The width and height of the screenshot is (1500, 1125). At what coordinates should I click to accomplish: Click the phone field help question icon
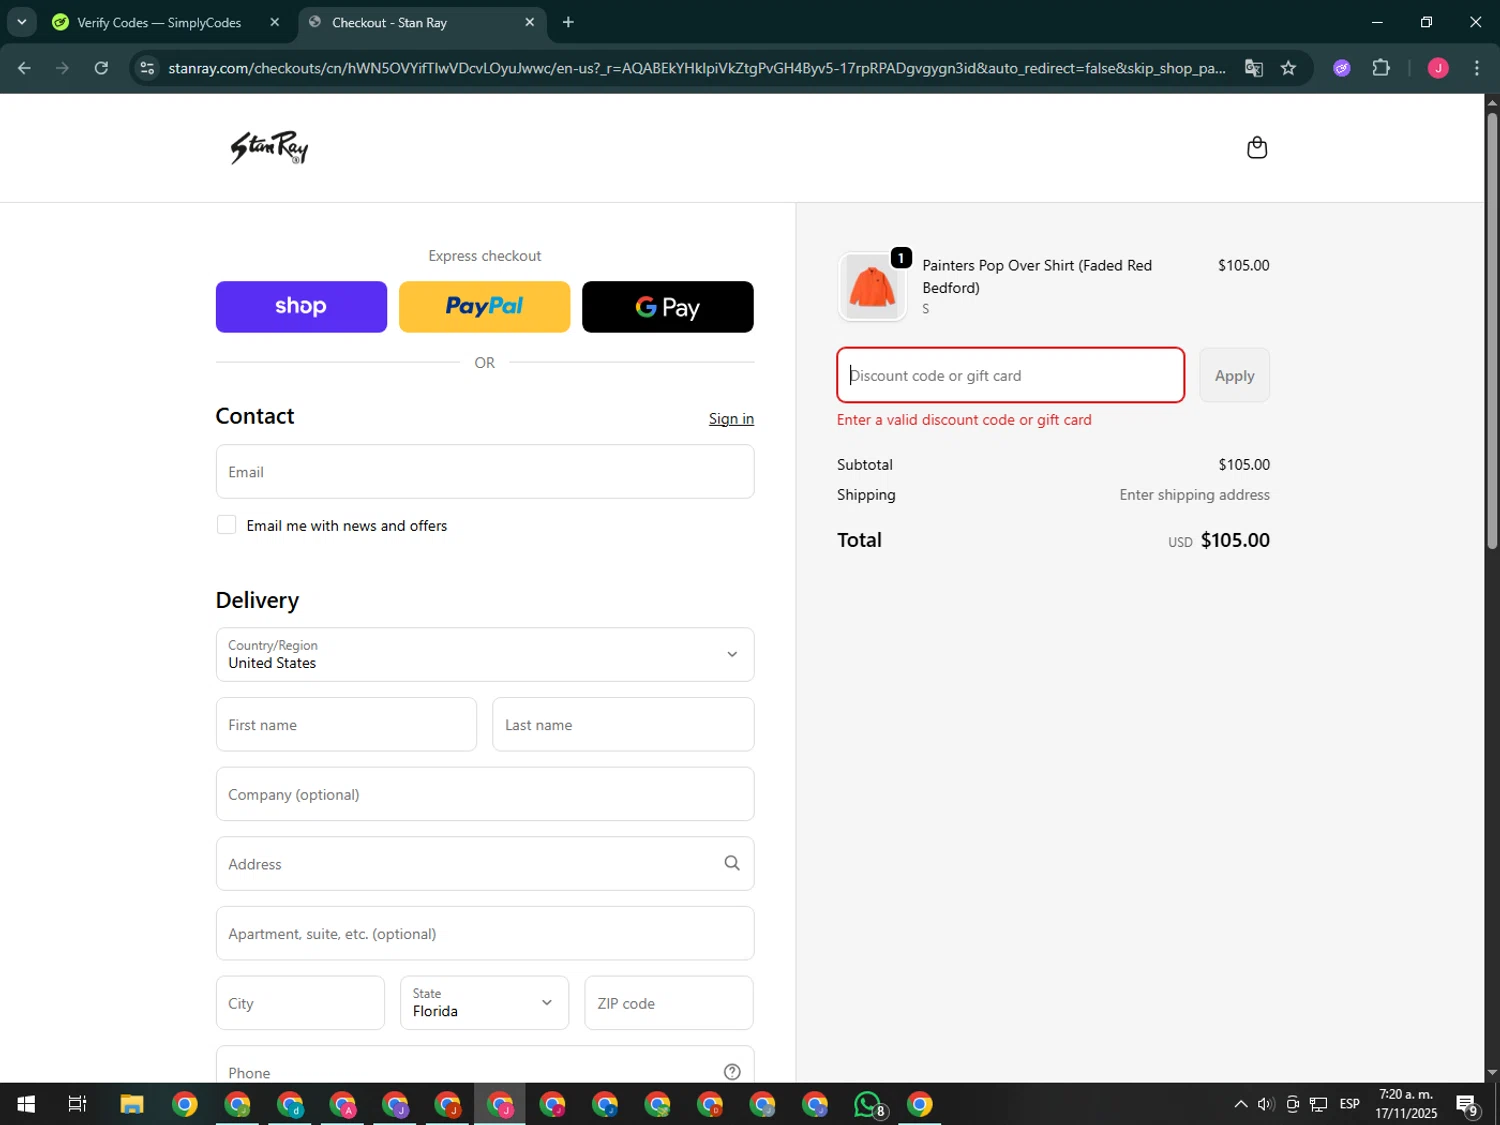coord(732,1072)
